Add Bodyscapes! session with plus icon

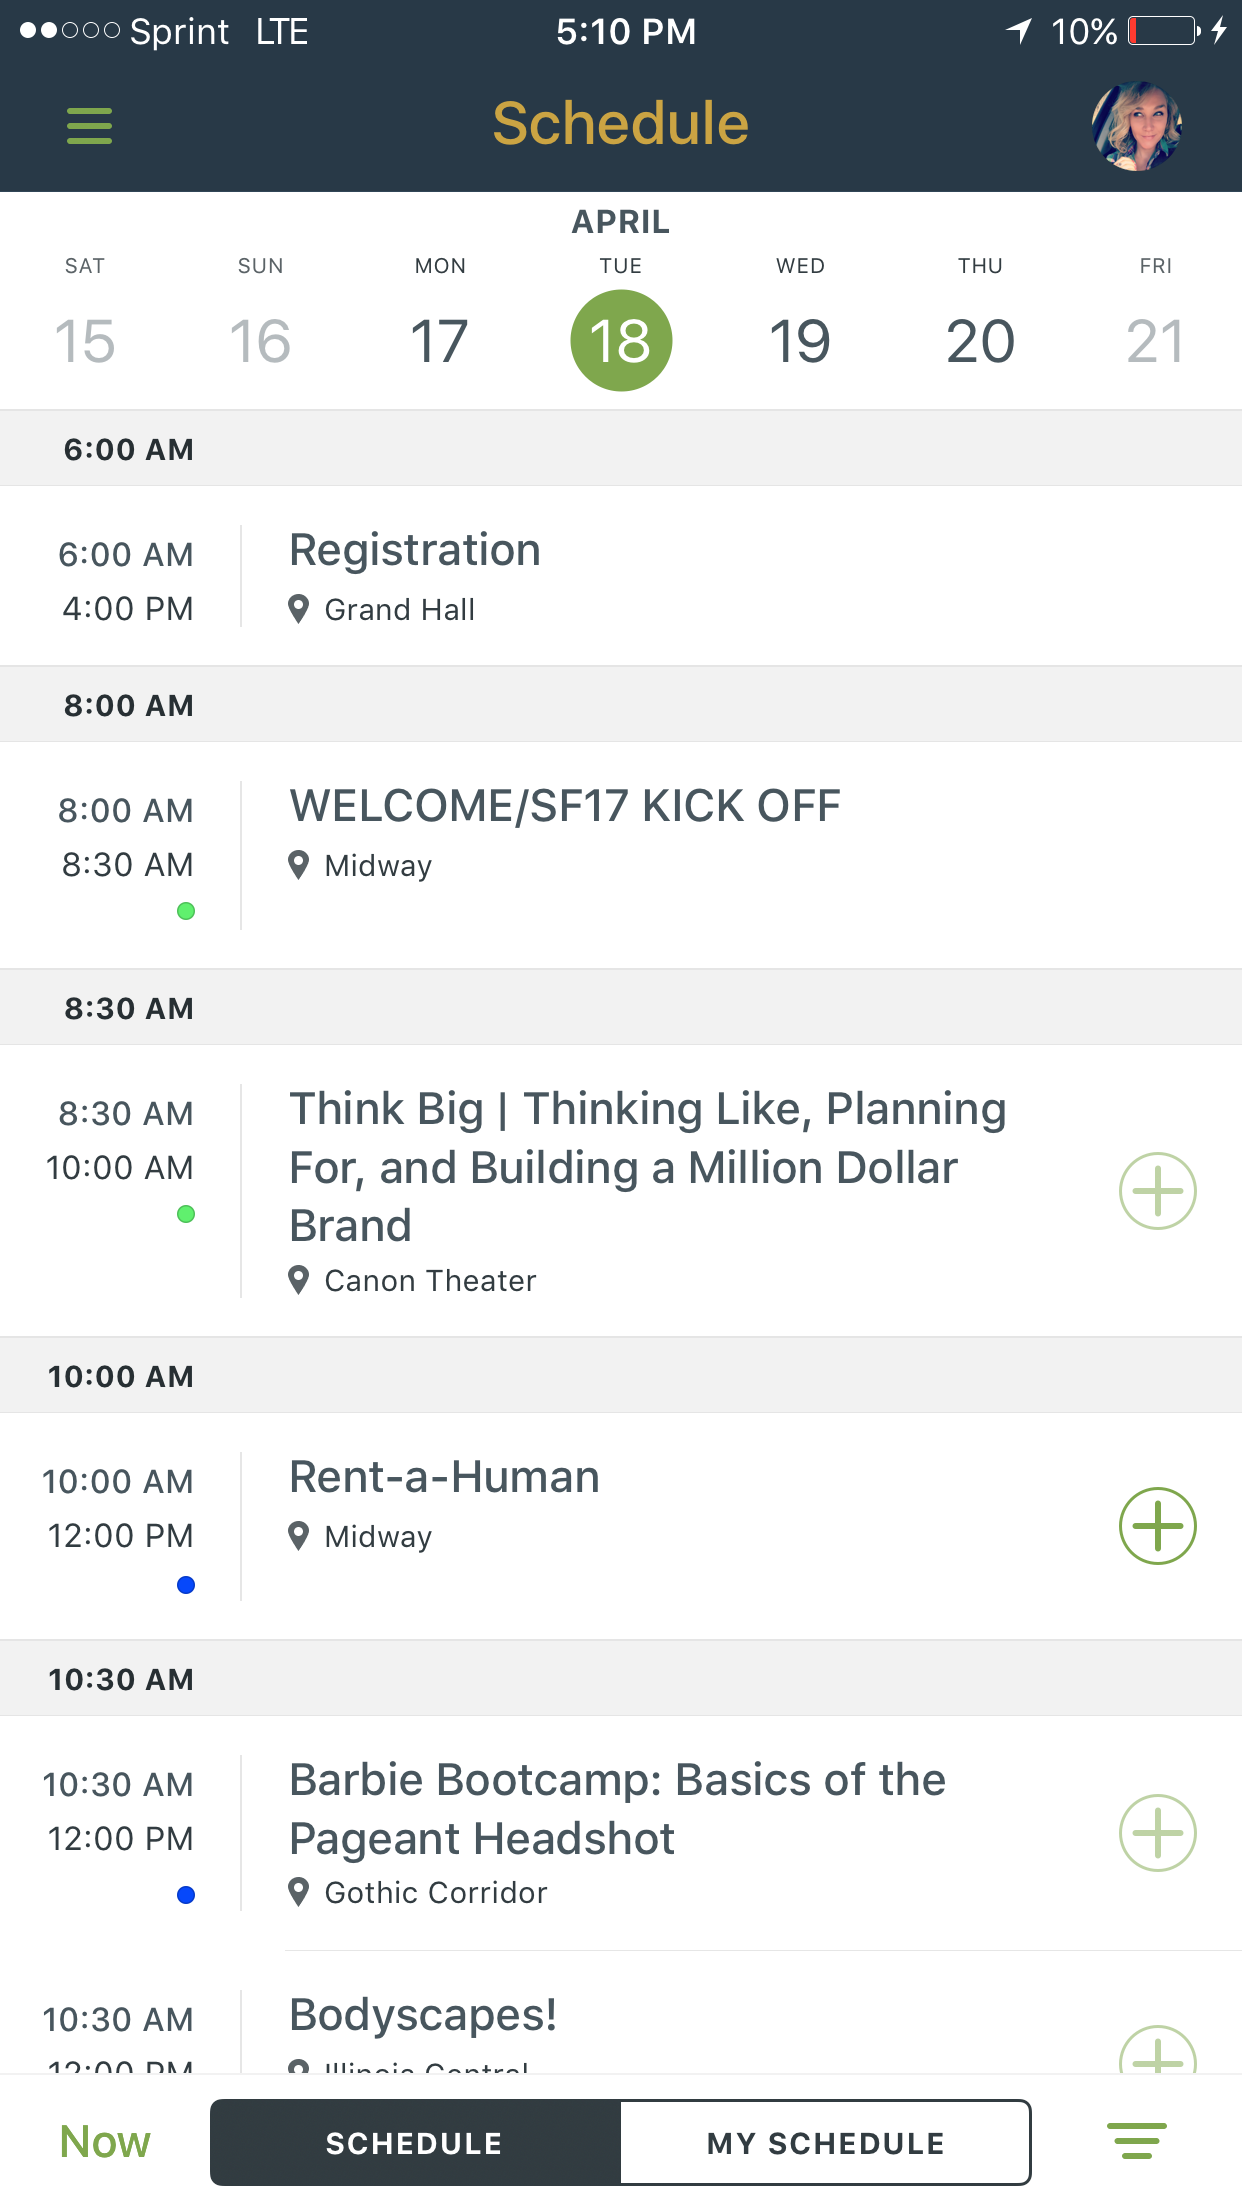[x=1157, y=2052]
